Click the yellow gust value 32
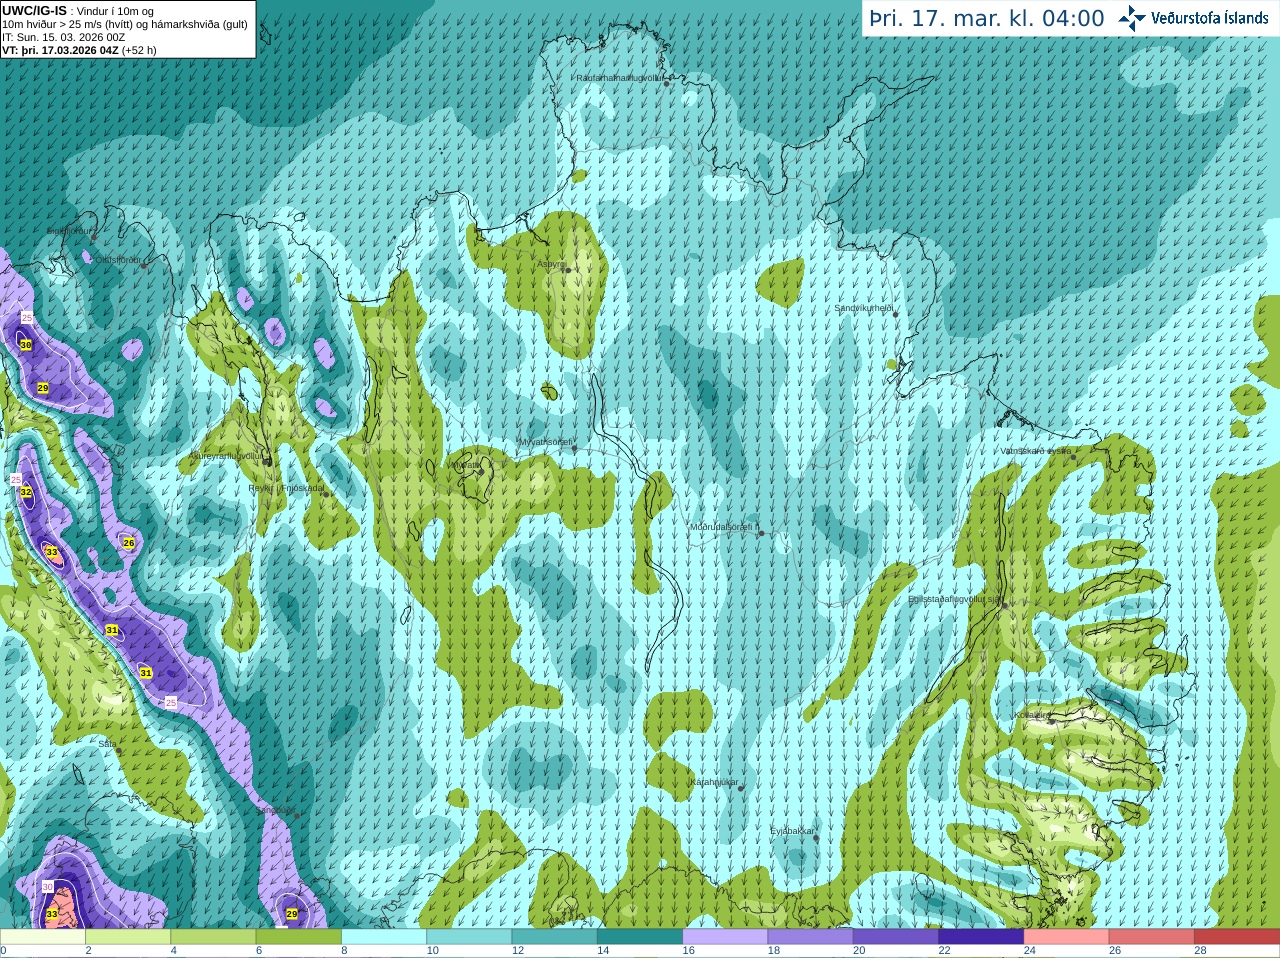Screen dimensions: 1280x958 26,492
